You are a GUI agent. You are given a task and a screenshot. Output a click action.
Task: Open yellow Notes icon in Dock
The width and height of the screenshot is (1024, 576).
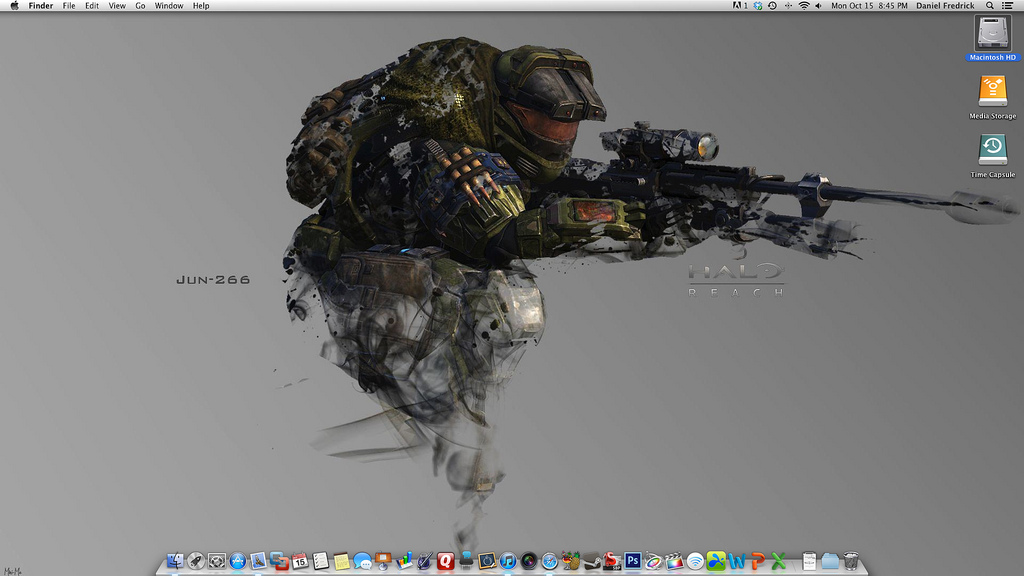click(342, 560)
